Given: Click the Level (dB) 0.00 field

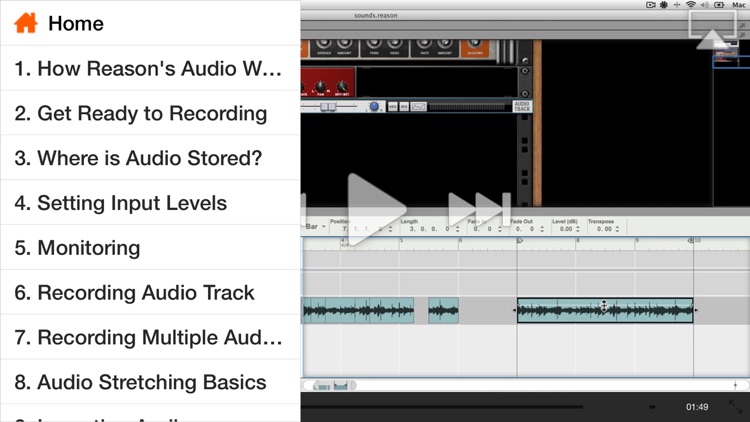Looking at the screenshot, I should coord(566,229).
